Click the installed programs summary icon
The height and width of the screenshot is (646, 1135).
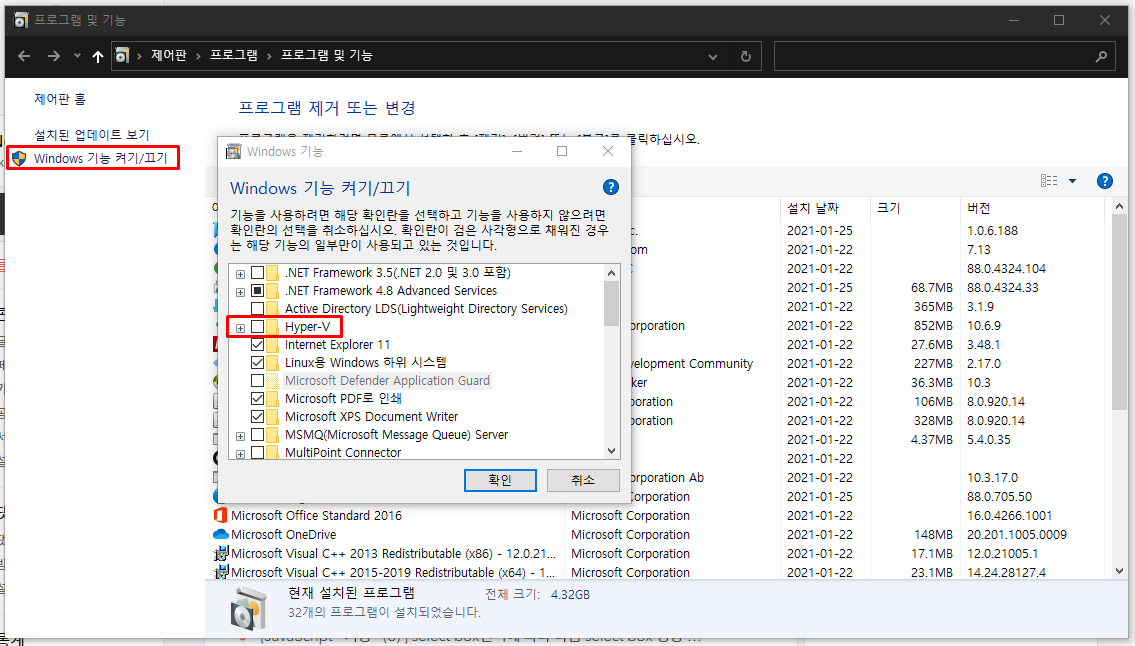pyautogui.click(x=248, y=608)
